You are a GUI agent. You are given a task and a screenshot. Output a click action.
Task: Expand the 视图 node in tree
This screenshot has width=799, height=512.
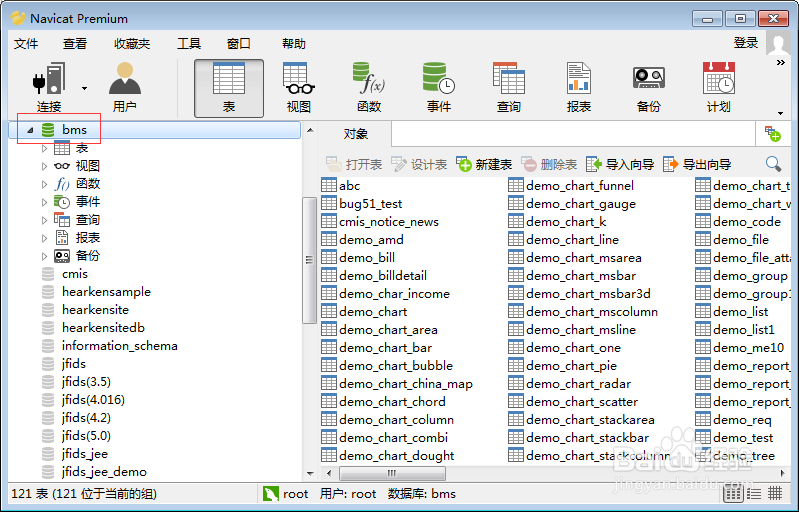pyautogui.click(x=44, y=166)
